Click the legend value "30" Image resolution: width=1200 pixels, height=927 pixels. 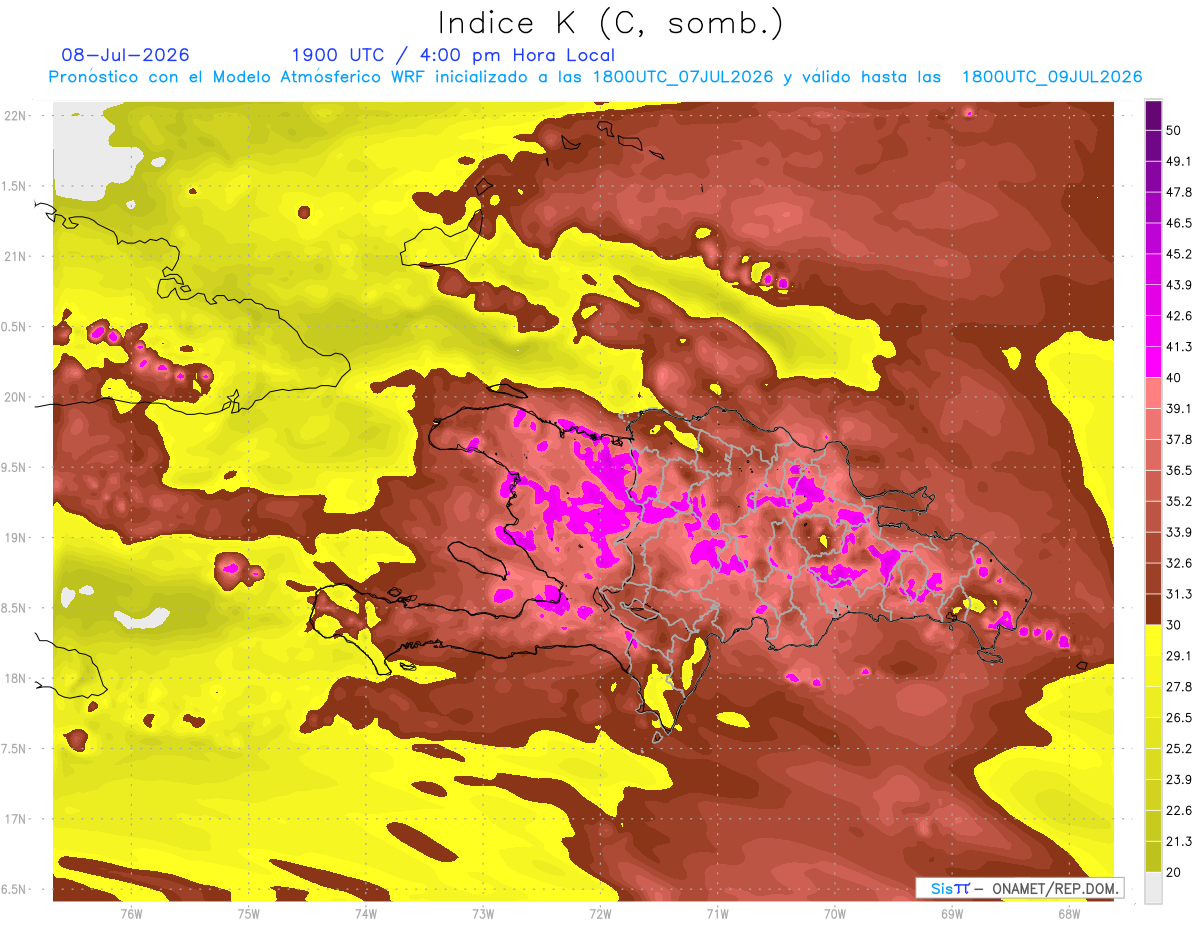tap(1174, 625)
